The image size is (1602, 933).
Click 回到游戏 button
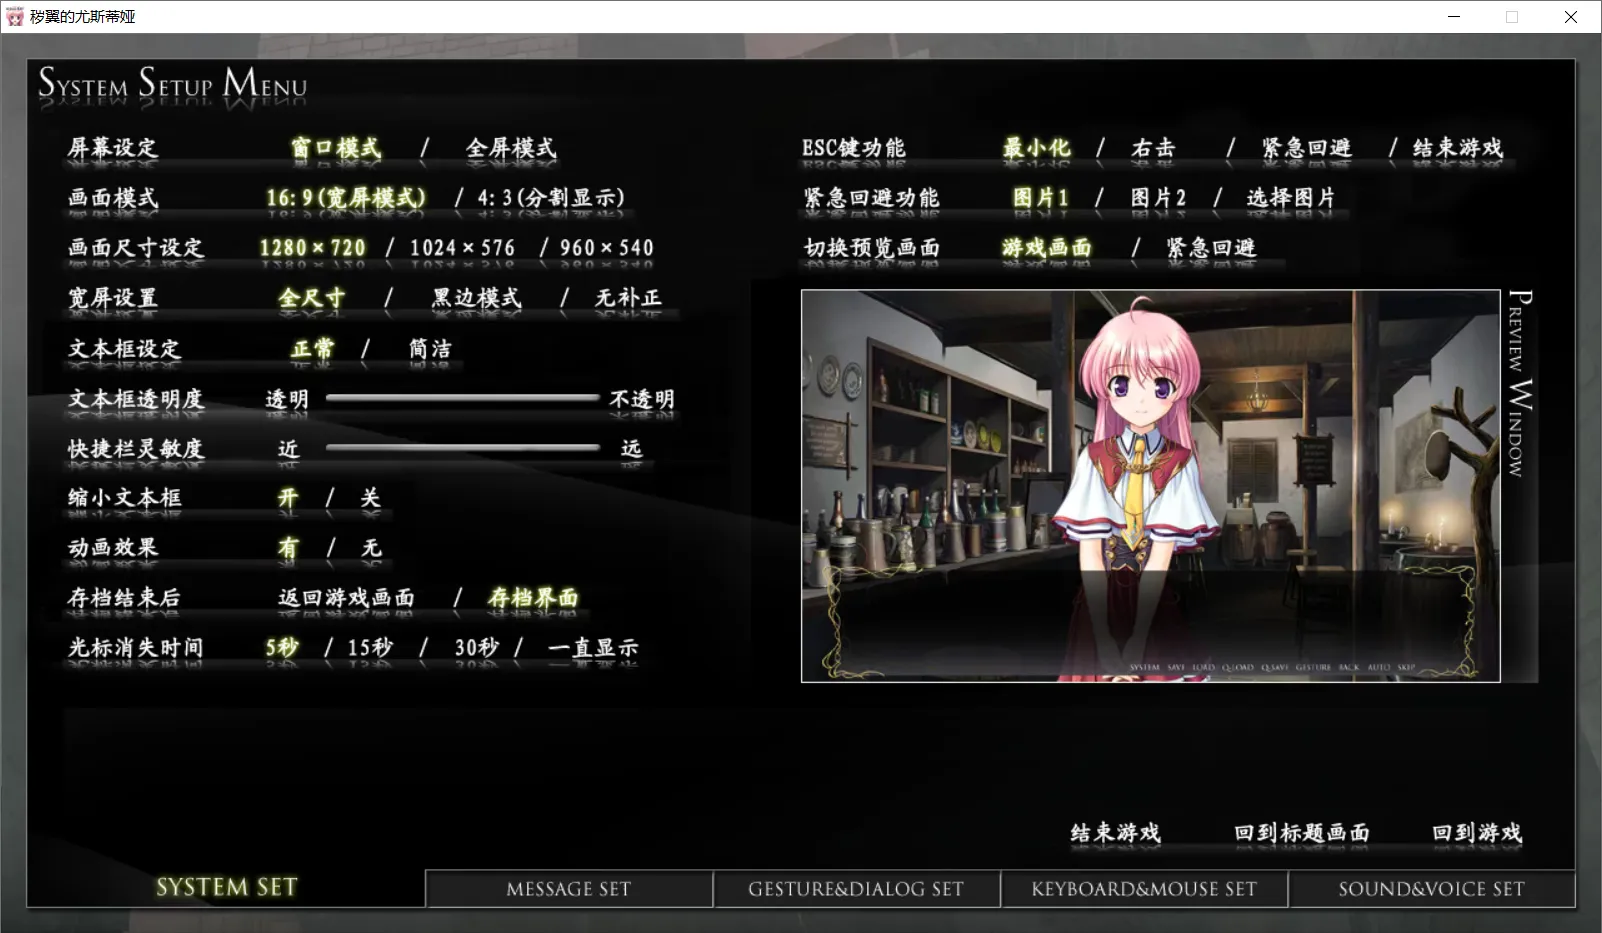coord(1477,833)
